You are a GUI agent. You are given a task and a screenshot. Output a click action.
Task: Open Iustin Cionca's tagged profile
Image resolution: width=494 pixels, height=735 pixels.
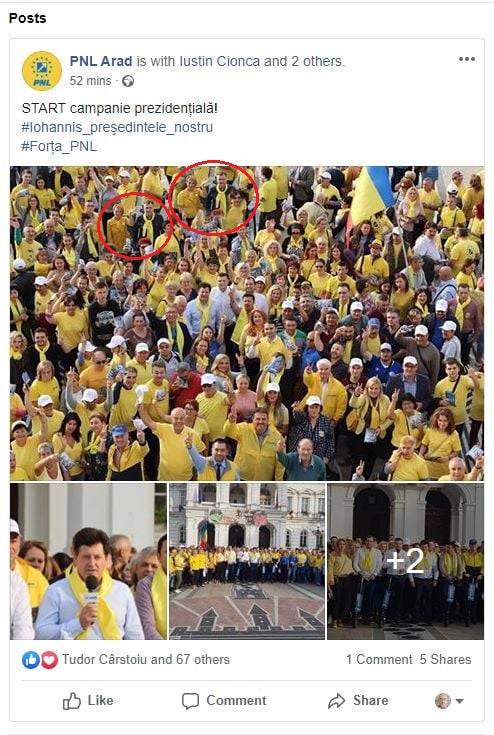click(220, 61)
